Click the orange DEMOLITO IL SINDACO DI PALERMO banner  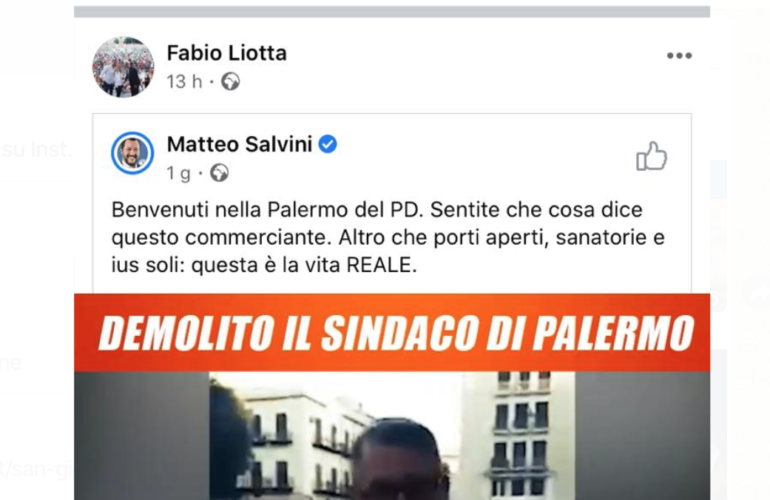[392, 333]
